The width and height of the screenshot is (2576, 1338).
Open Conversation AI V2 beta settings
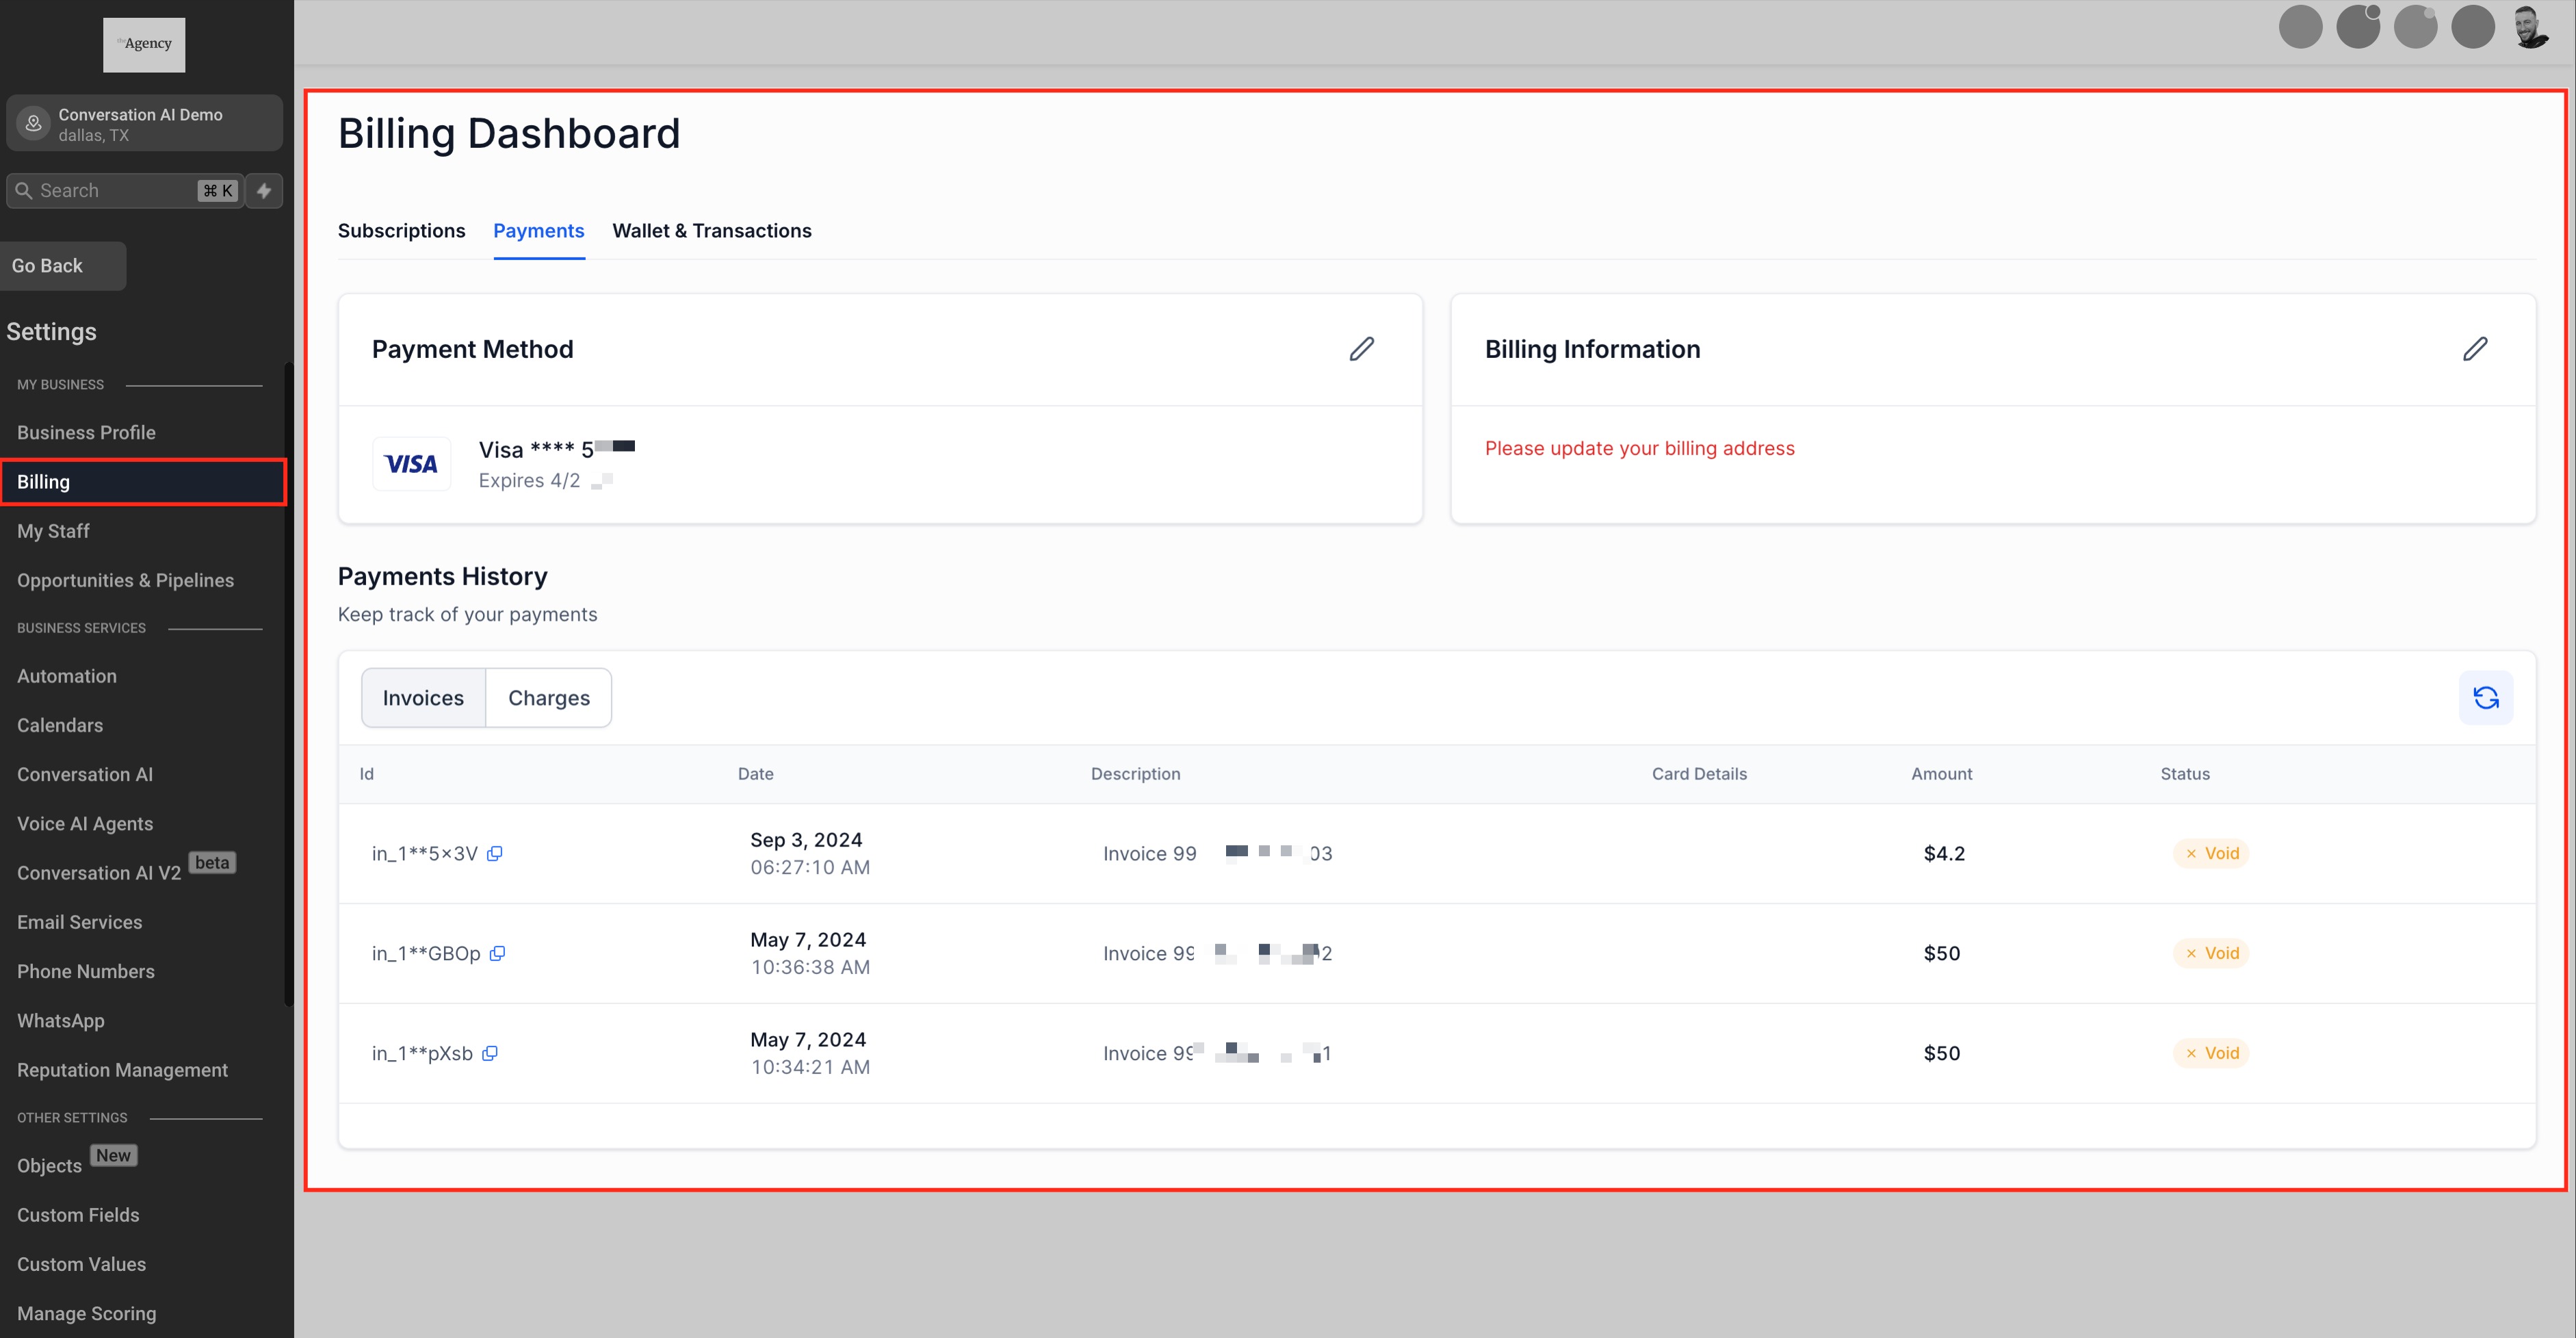click(x=99, y=873)
